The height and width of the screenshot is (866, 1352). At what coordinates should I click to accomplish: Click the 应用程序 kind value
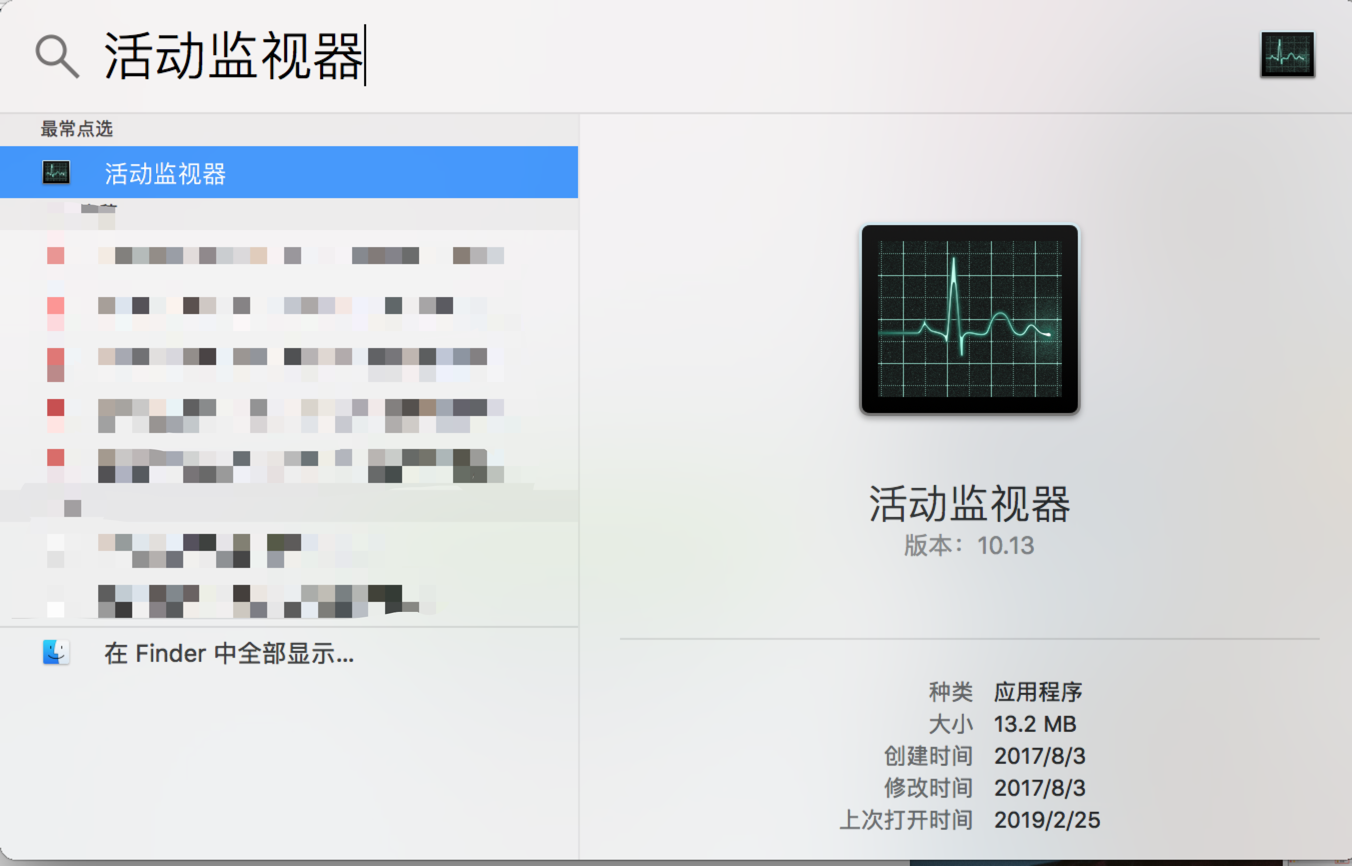[x=1038, y=692]
